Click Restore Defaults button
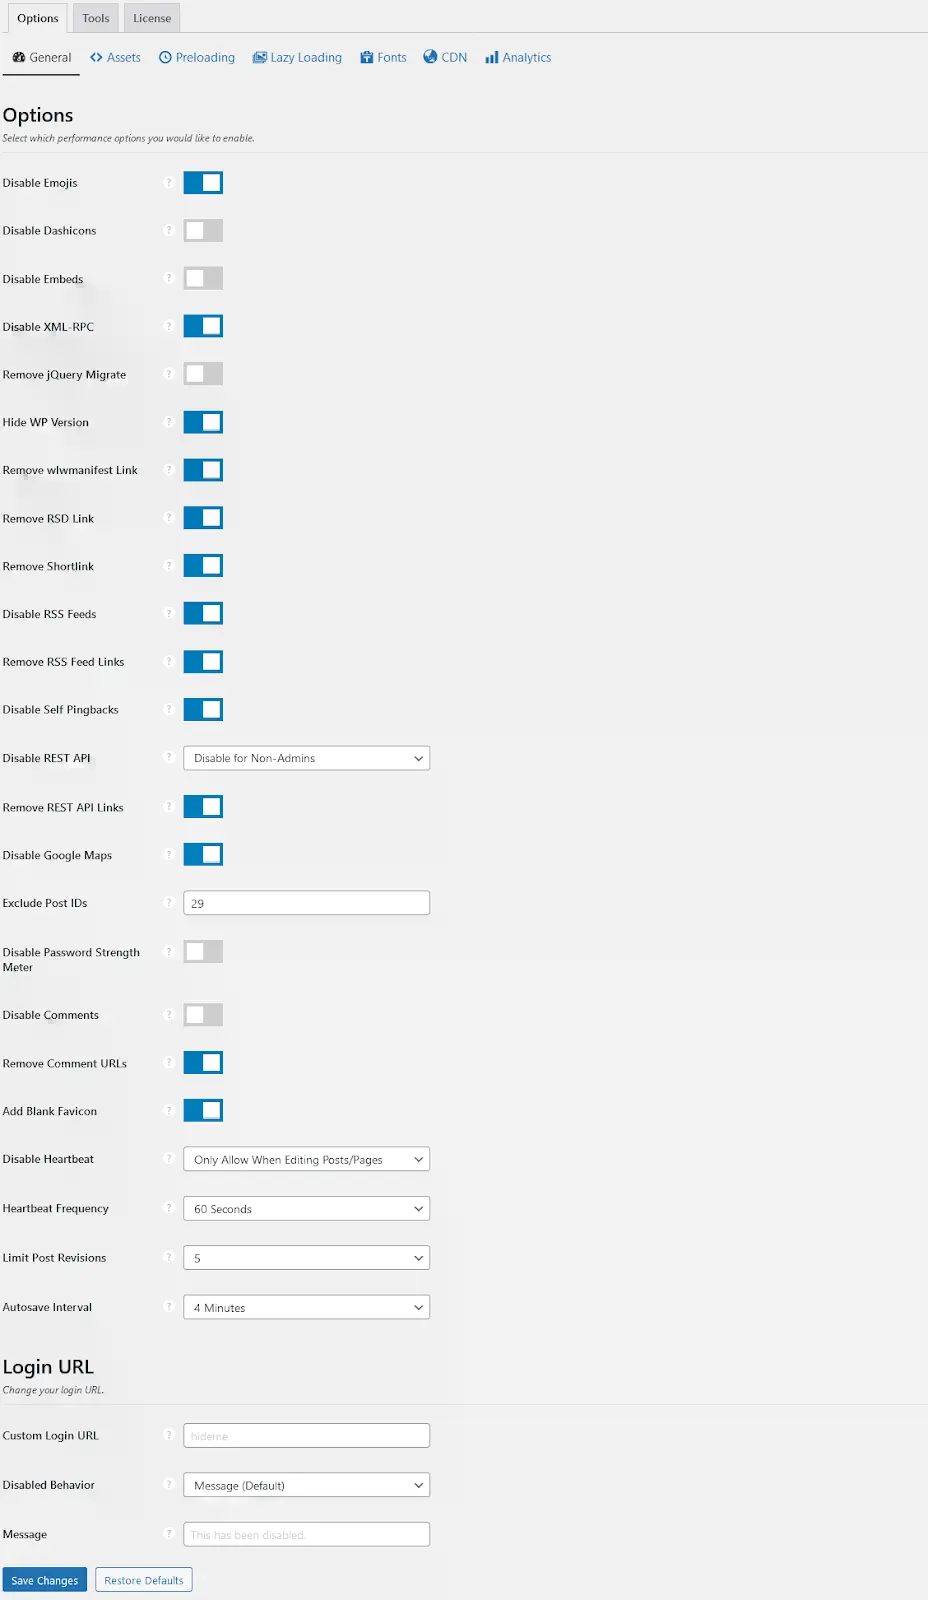 click(144, 1580)
